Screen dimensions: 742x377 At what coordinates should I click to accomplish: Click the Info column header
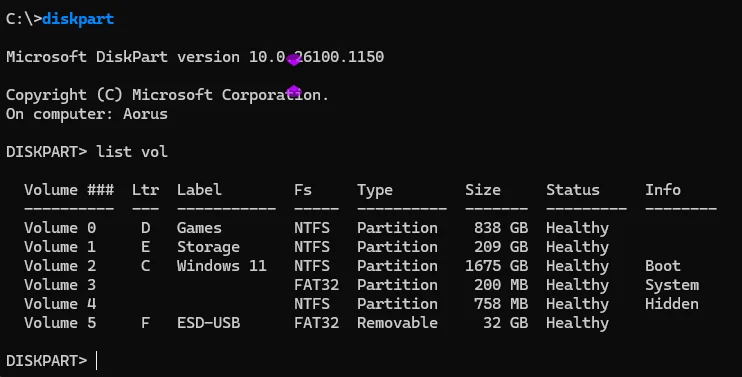pyautogui.click(x=663, y=190)
